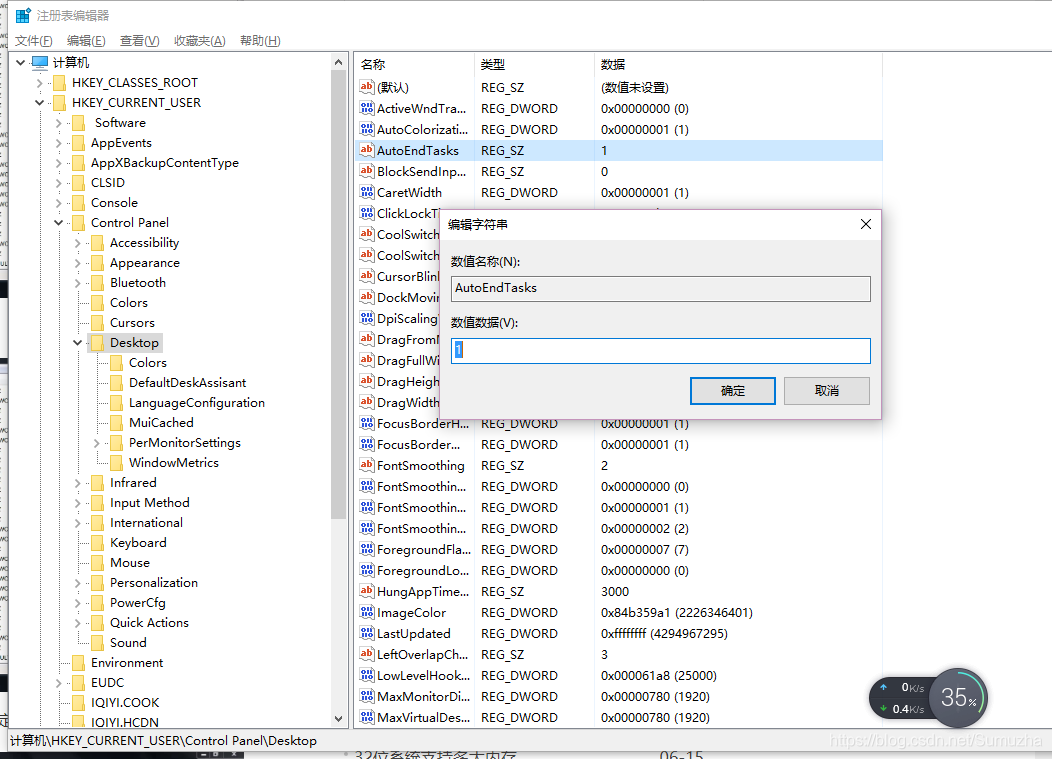Click the string icon beside (默认) value
The width and height of the screenshot is (1052, 759).
pyautogui.click(x=366, y=87)
